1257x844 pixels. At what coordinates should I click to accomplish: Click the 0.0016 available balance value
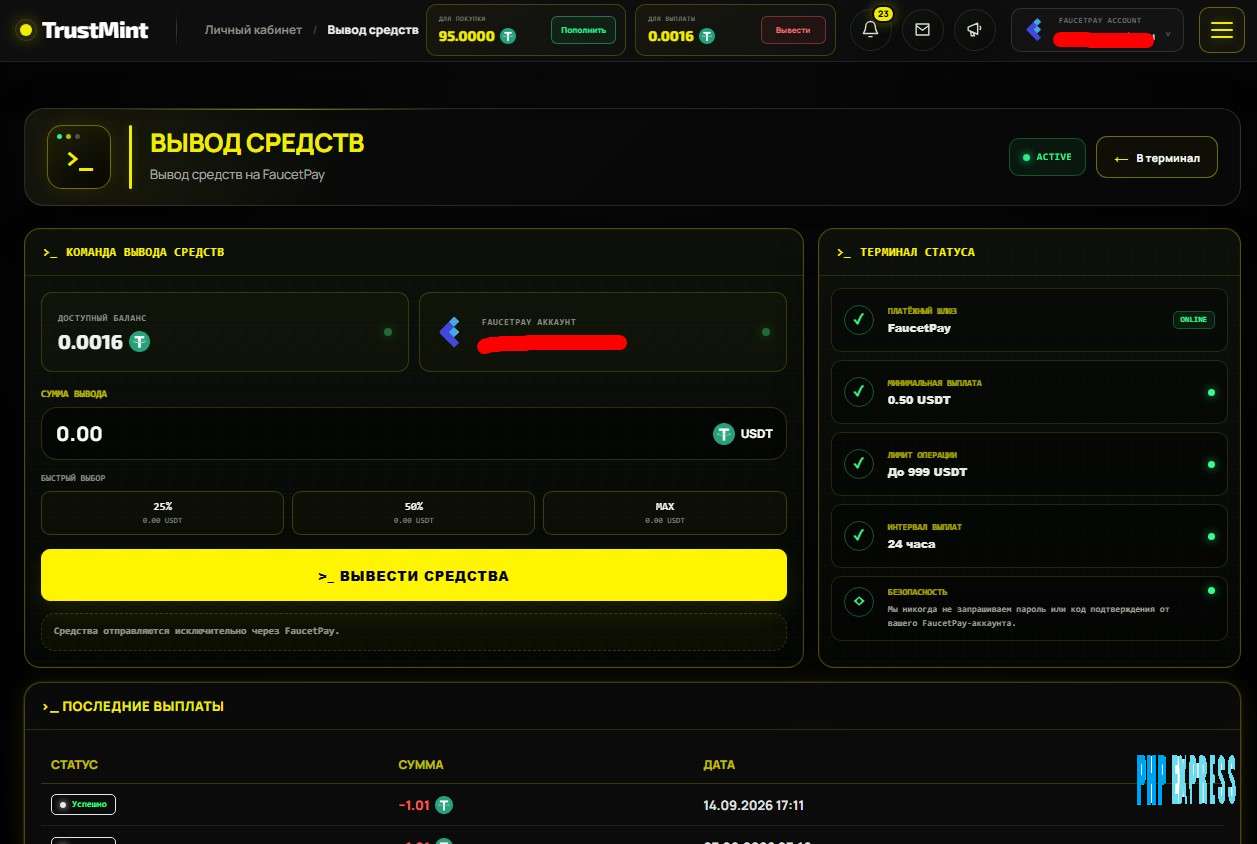click(90, 342)
